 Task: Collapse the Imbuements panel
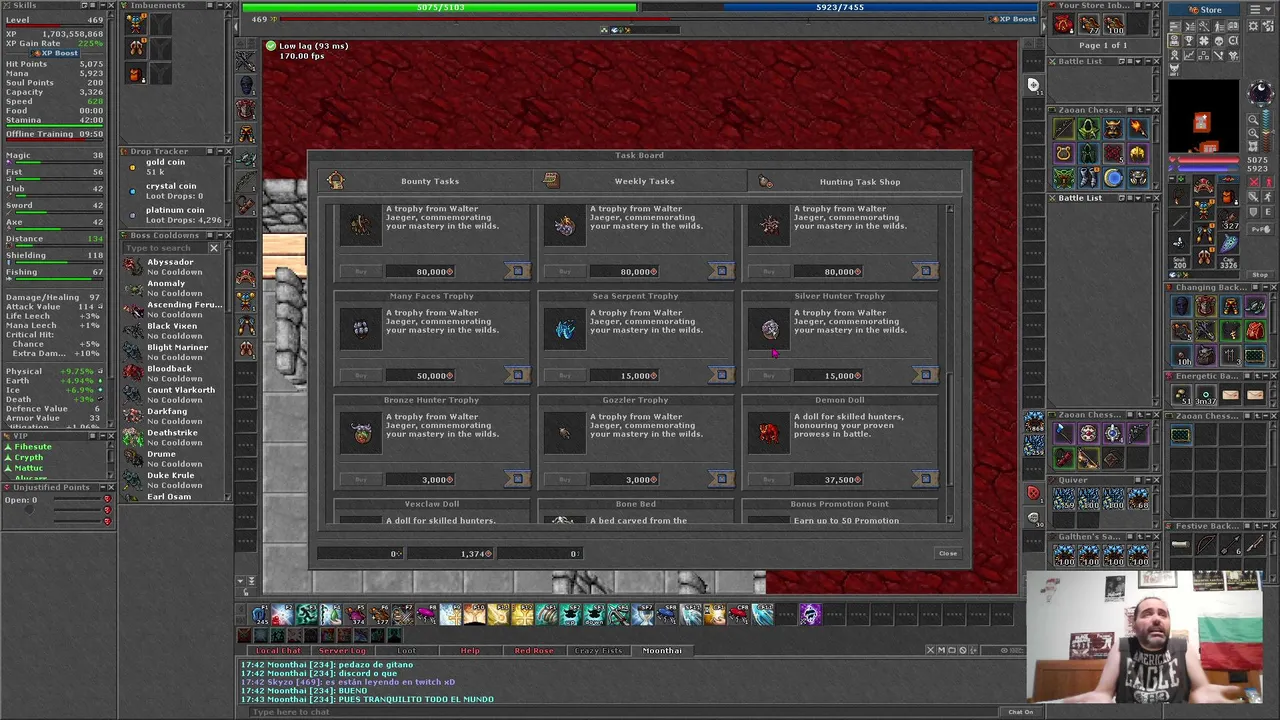219,6
